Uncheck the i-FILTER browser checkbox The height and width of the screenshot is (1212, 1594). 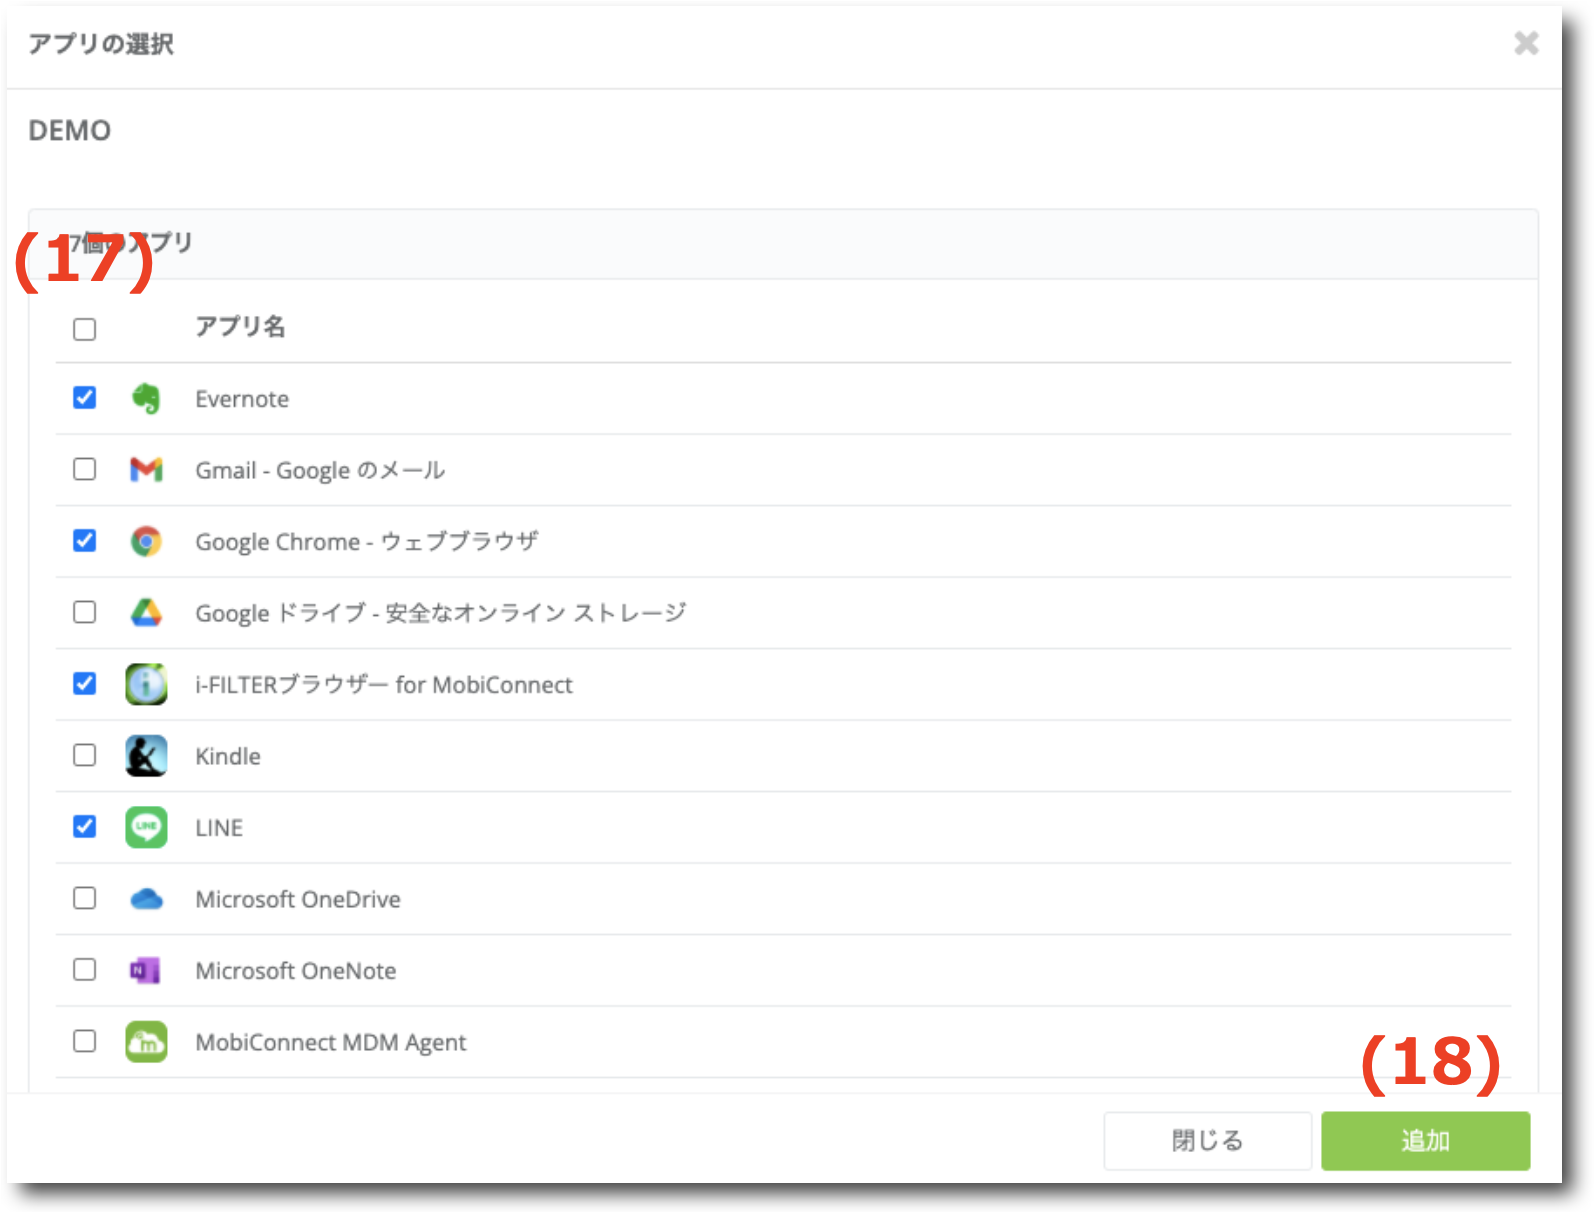click(x=85, y=684)
